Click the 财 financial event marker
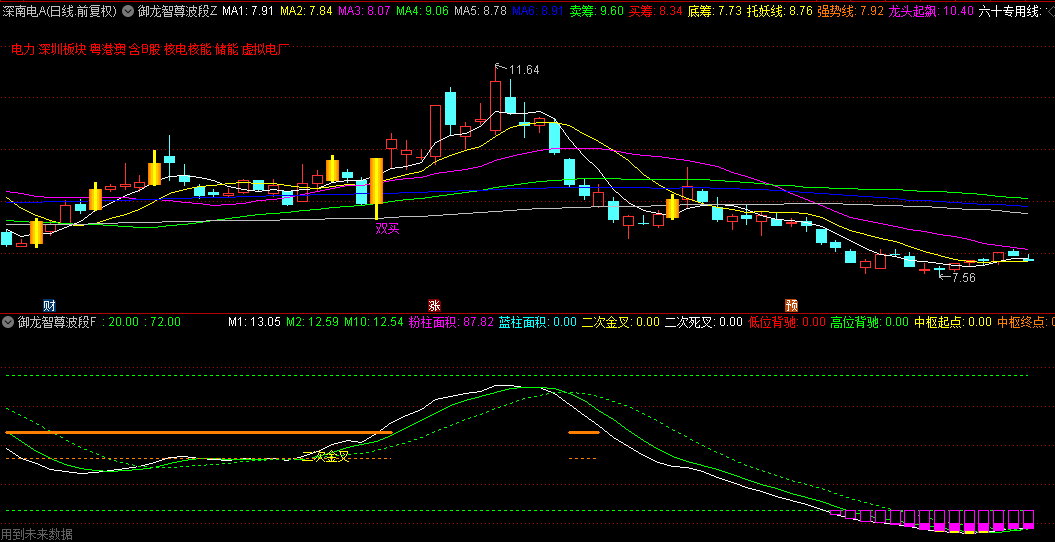Viewport: 1055px width, 542px height. pos(49,305)
